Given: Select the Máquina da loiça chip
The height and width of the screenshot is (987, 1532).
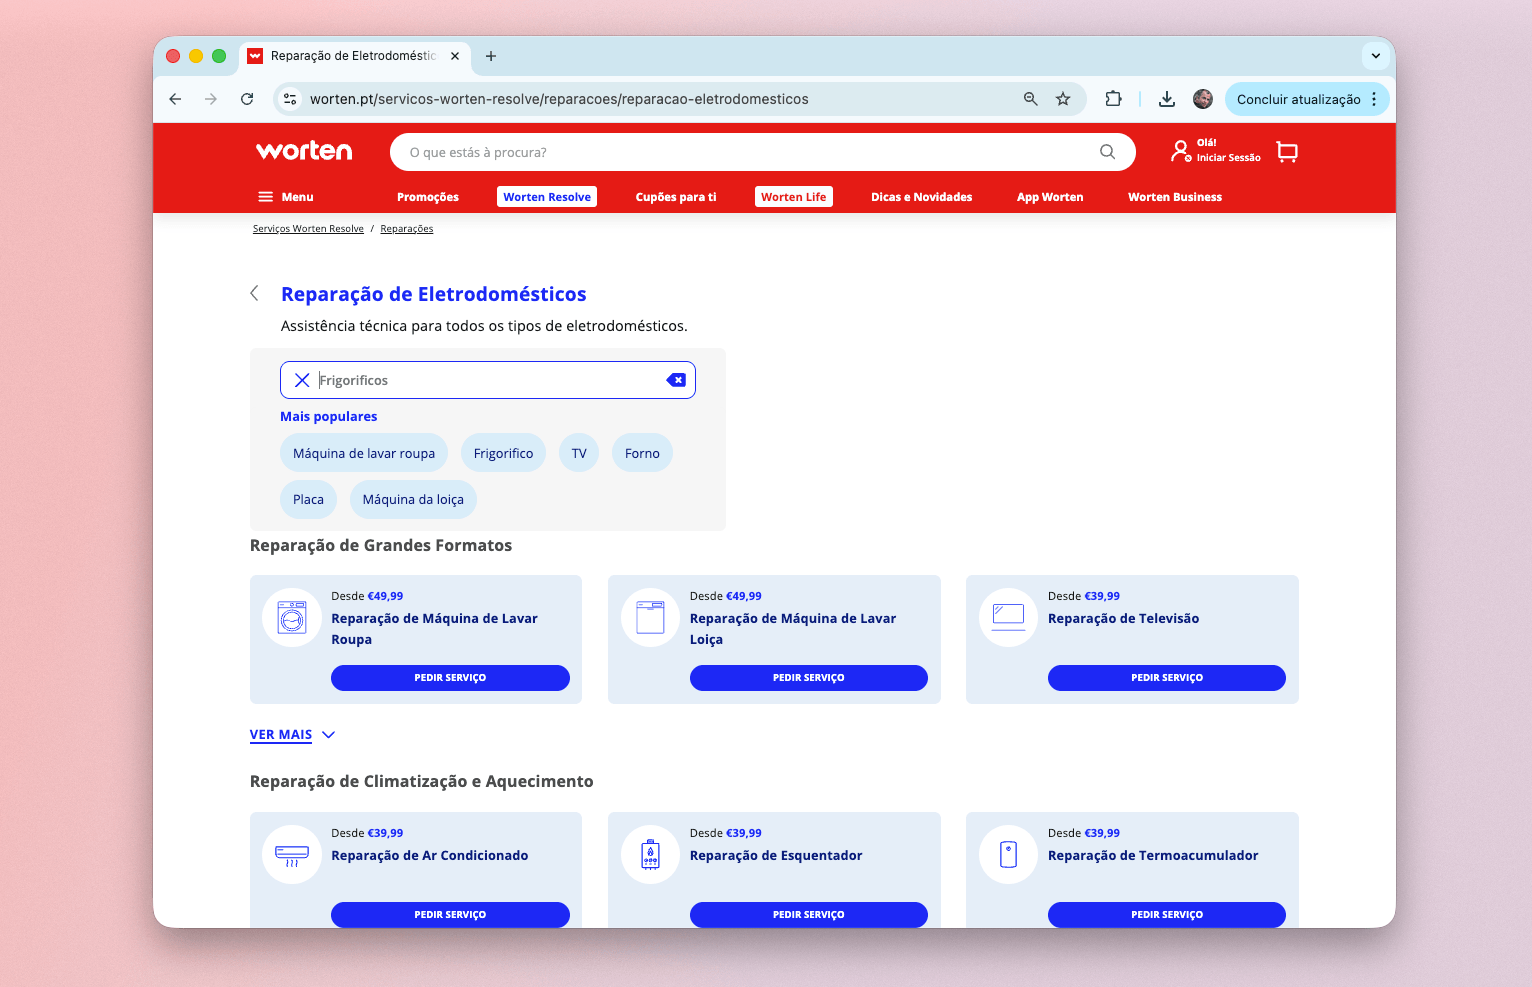Looking at the screenshot, I should [x=413, y=499].
